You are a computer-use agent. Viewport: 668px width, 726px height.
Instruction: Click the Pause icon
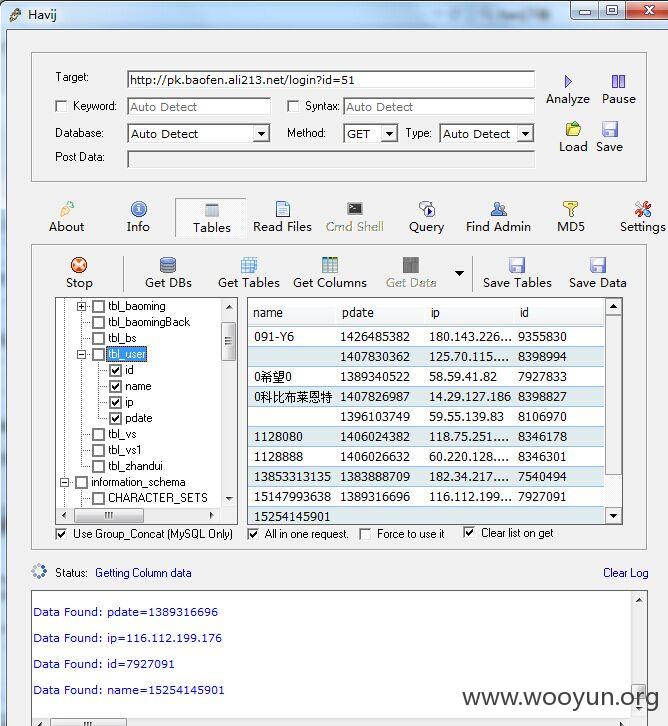tap(618, 82)
